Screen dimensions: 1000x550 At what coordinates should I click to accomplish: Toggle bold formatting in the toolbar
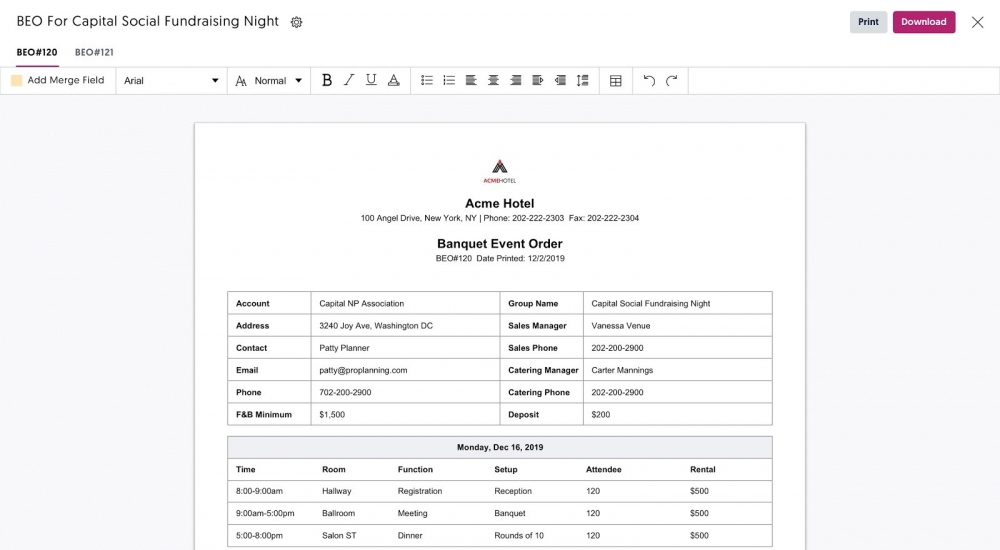click(326, 81)
